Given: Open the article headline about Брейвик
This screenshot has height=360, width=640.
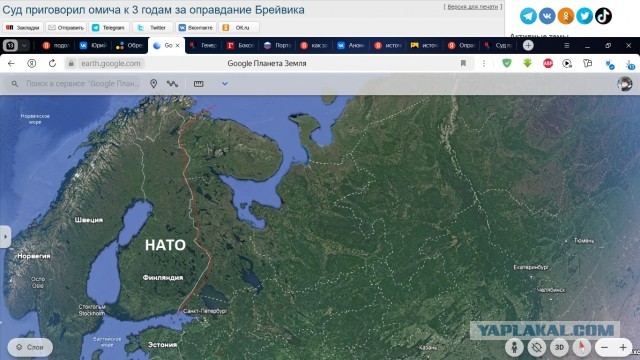Looking at the screenshot, I should pos(153,9).
